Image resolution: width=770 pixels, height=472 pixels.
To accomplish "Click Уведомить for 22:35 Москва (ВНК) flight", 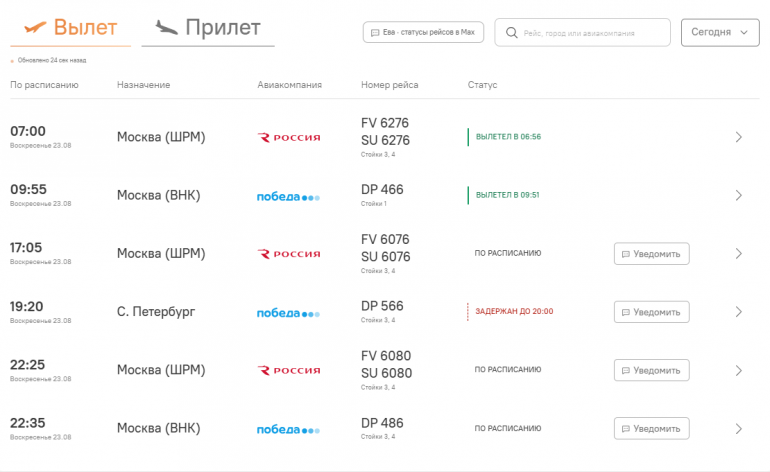I will point(652,429).
